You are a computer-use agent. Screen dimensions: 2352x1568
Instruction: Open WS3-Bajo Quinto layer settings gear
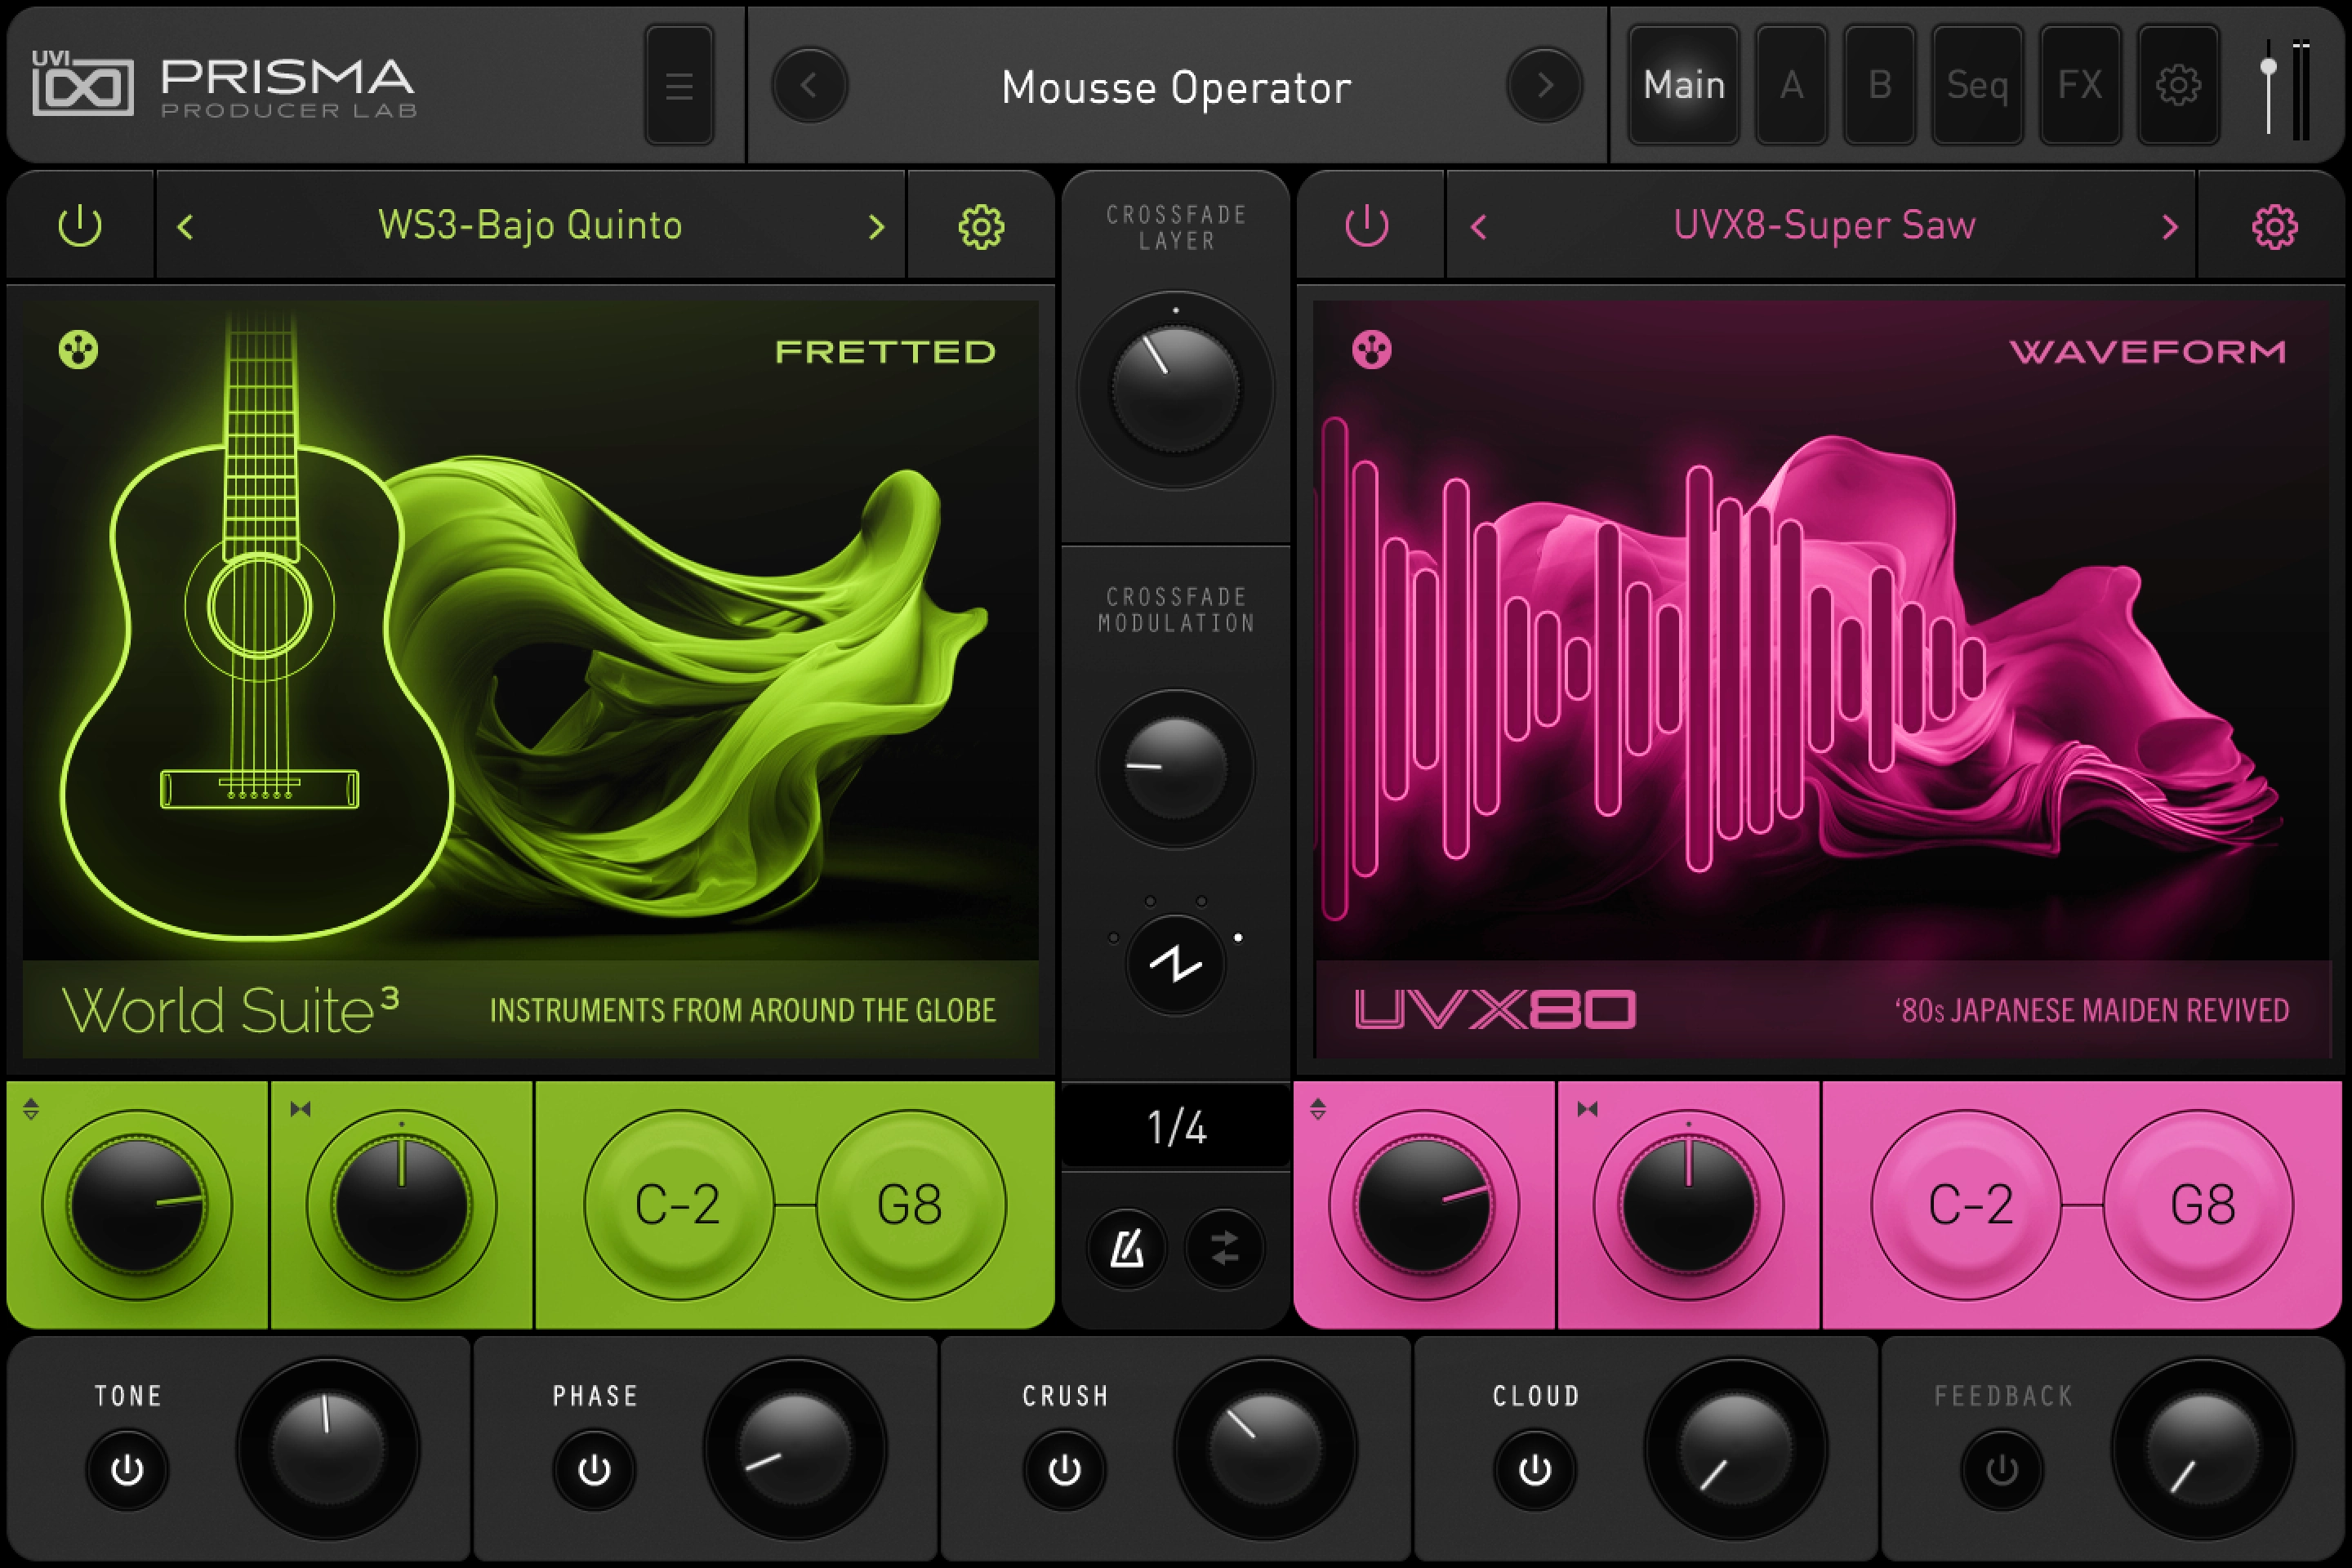click(981, 227)
